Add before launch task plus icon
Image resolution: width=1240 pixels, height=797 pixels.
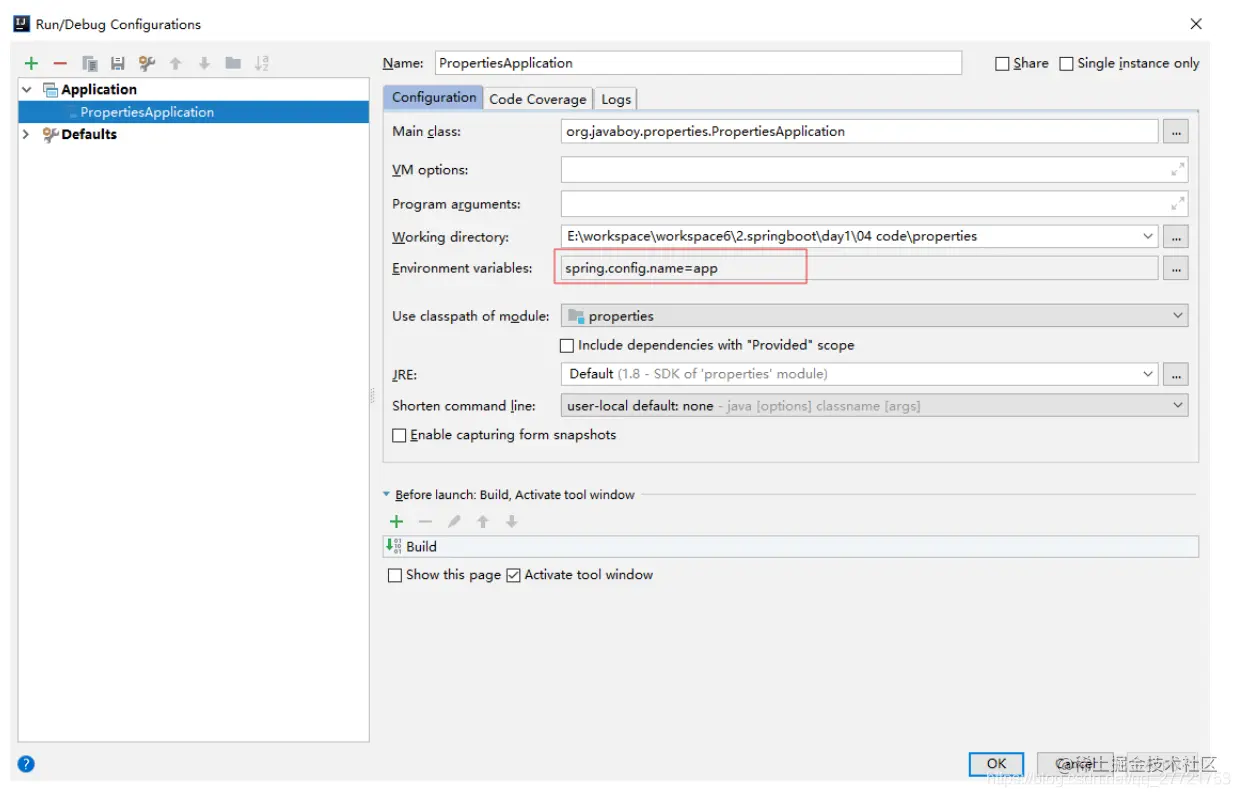pyautogui.click(x=396, y=521)
